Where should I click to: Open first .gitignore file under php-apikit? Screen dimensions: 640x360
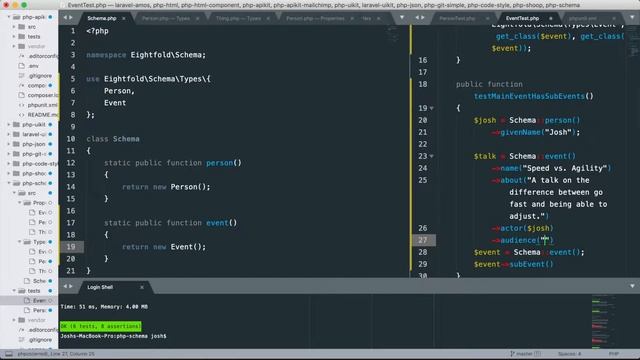(x=40, y=76)
